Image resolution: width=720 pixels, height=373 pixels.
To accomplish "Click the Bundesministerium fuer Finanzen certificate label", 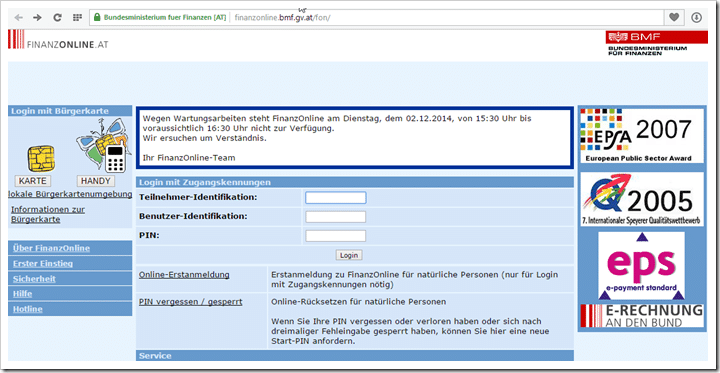I will 165,18.
